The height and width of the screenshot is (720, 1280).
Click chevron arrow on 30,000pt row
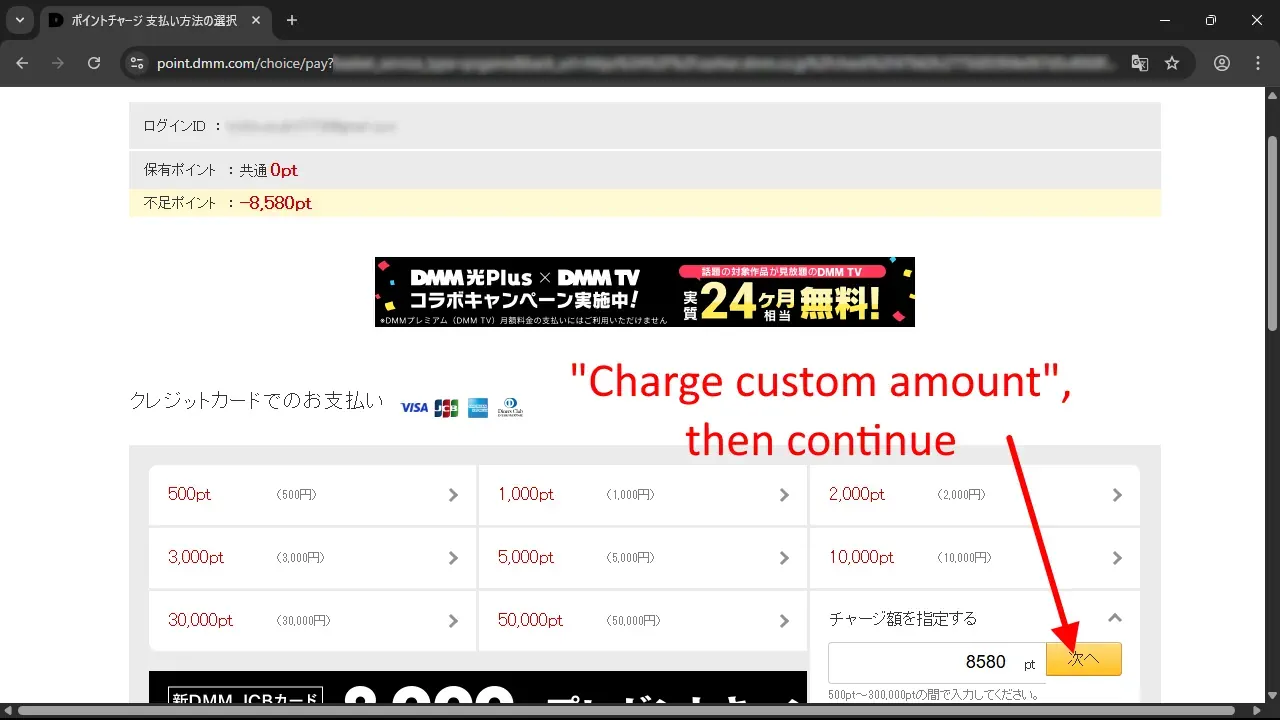click(453, 621)
